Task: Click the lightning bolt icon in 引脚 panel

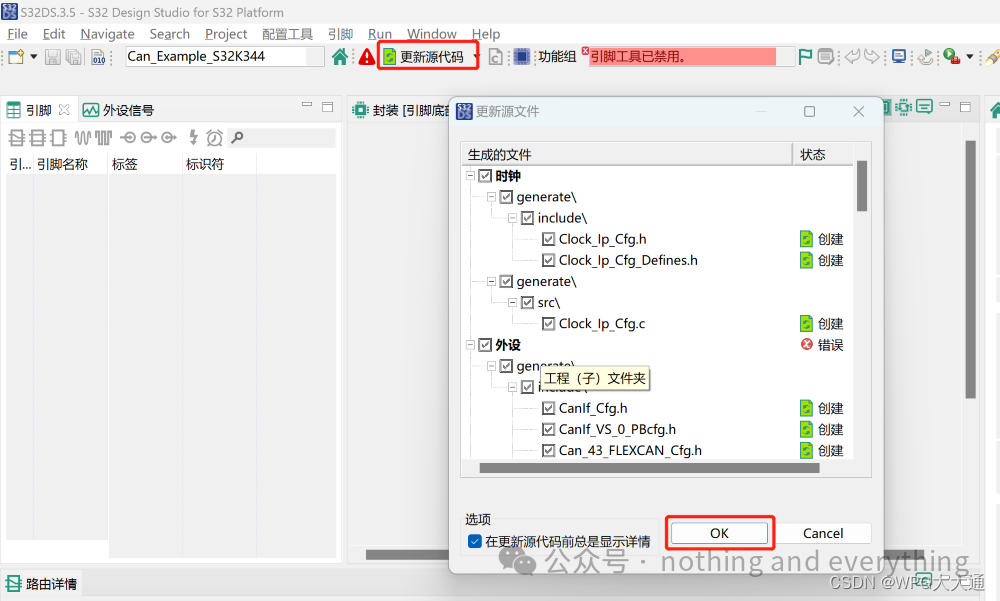Action: click(x=193, y=137)
